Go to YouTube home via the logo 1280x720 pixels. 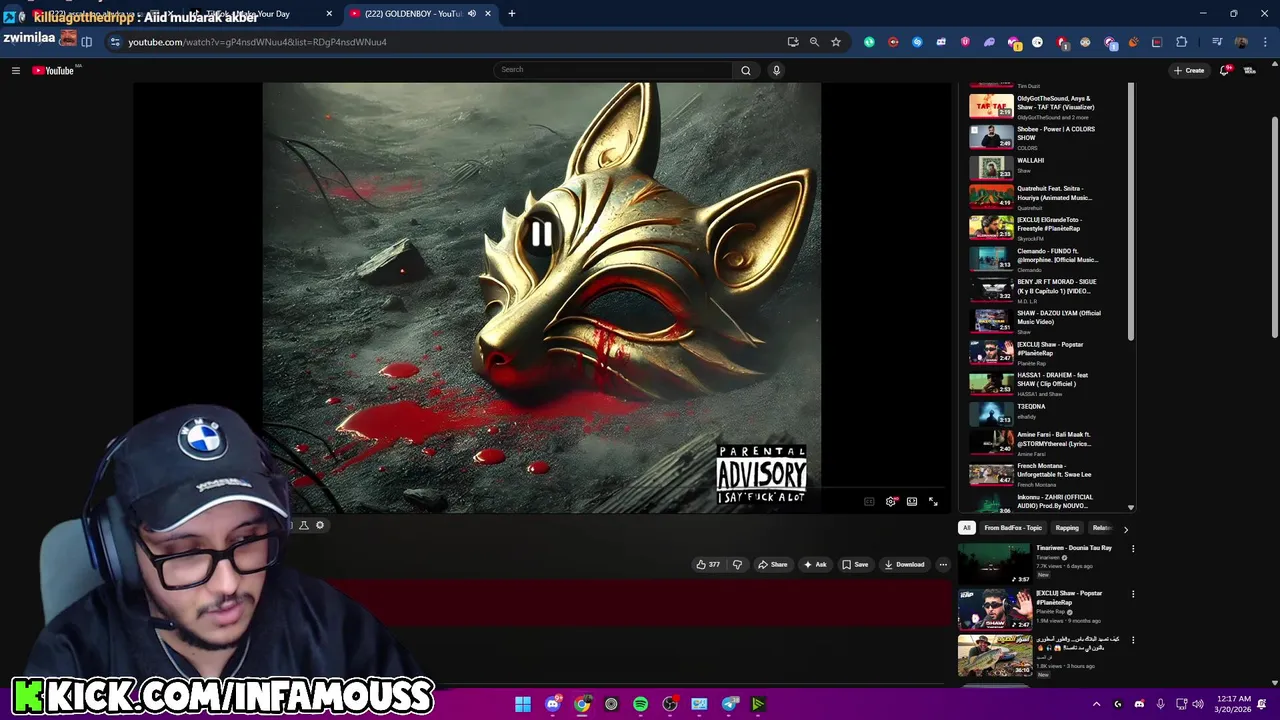pyautogui.click(x=53, y=70)
